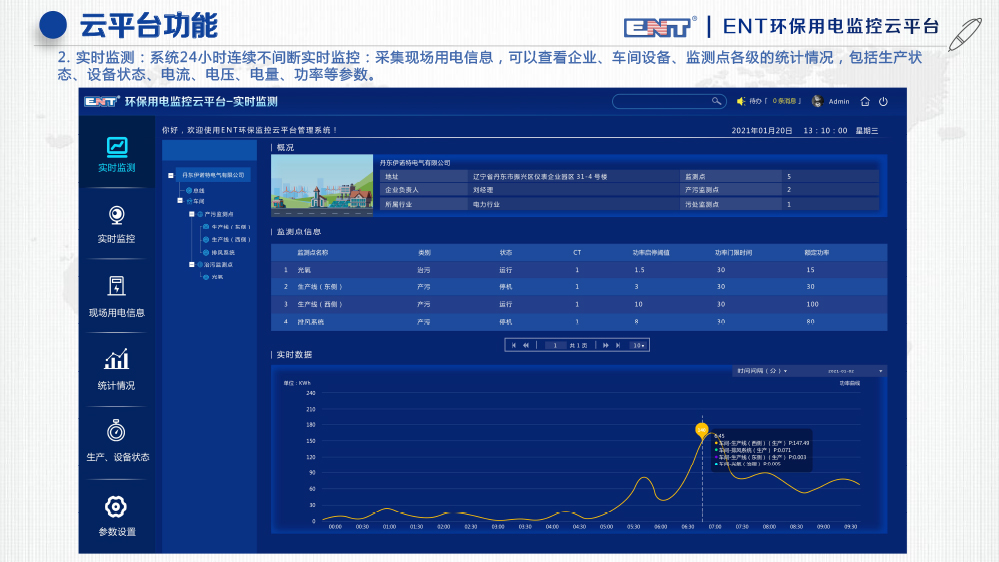Click the home icon in header

tap(865, 101)
